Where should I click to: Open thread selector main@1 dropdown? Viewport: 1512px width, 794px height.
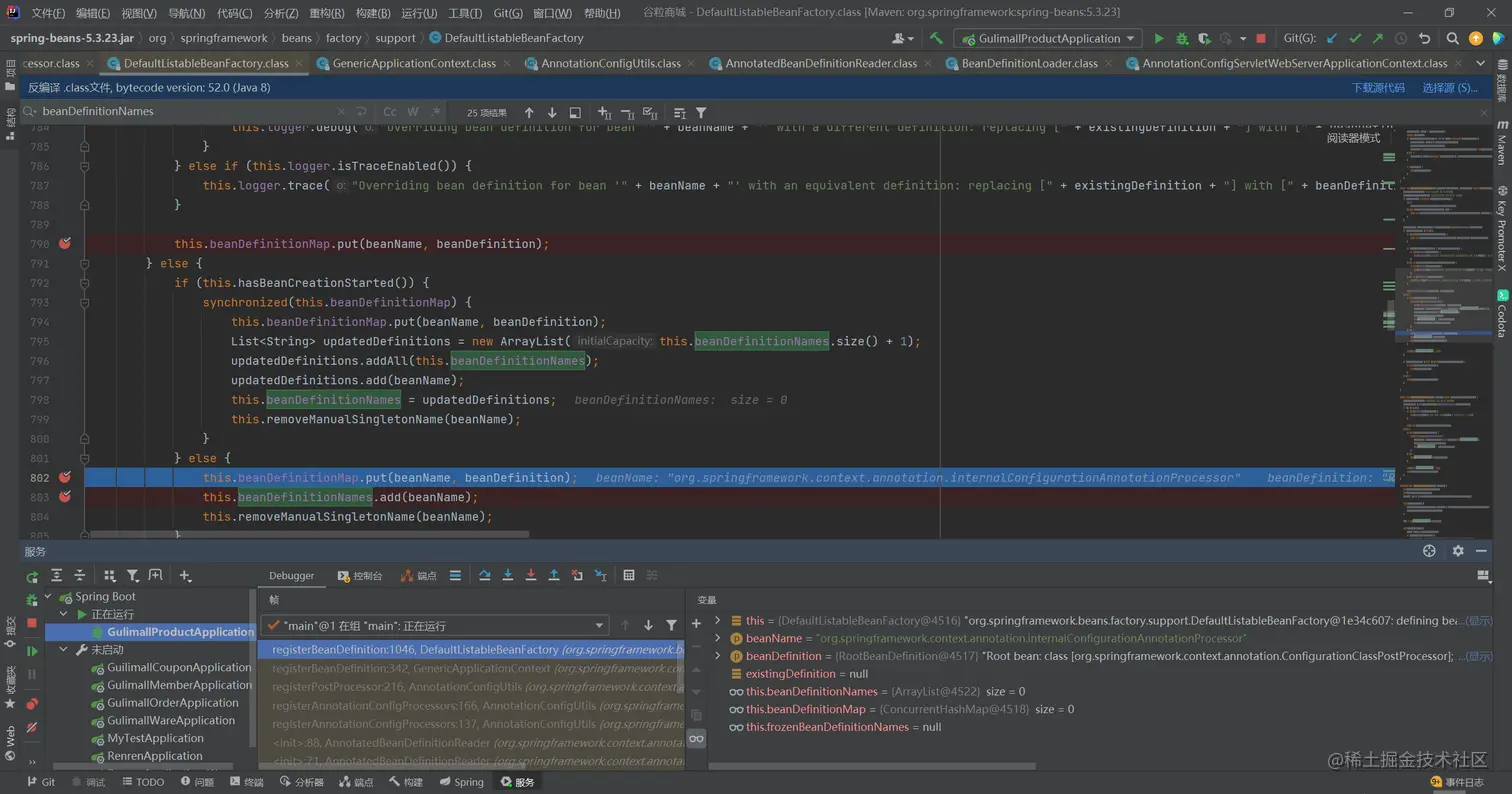pos(434,625)
